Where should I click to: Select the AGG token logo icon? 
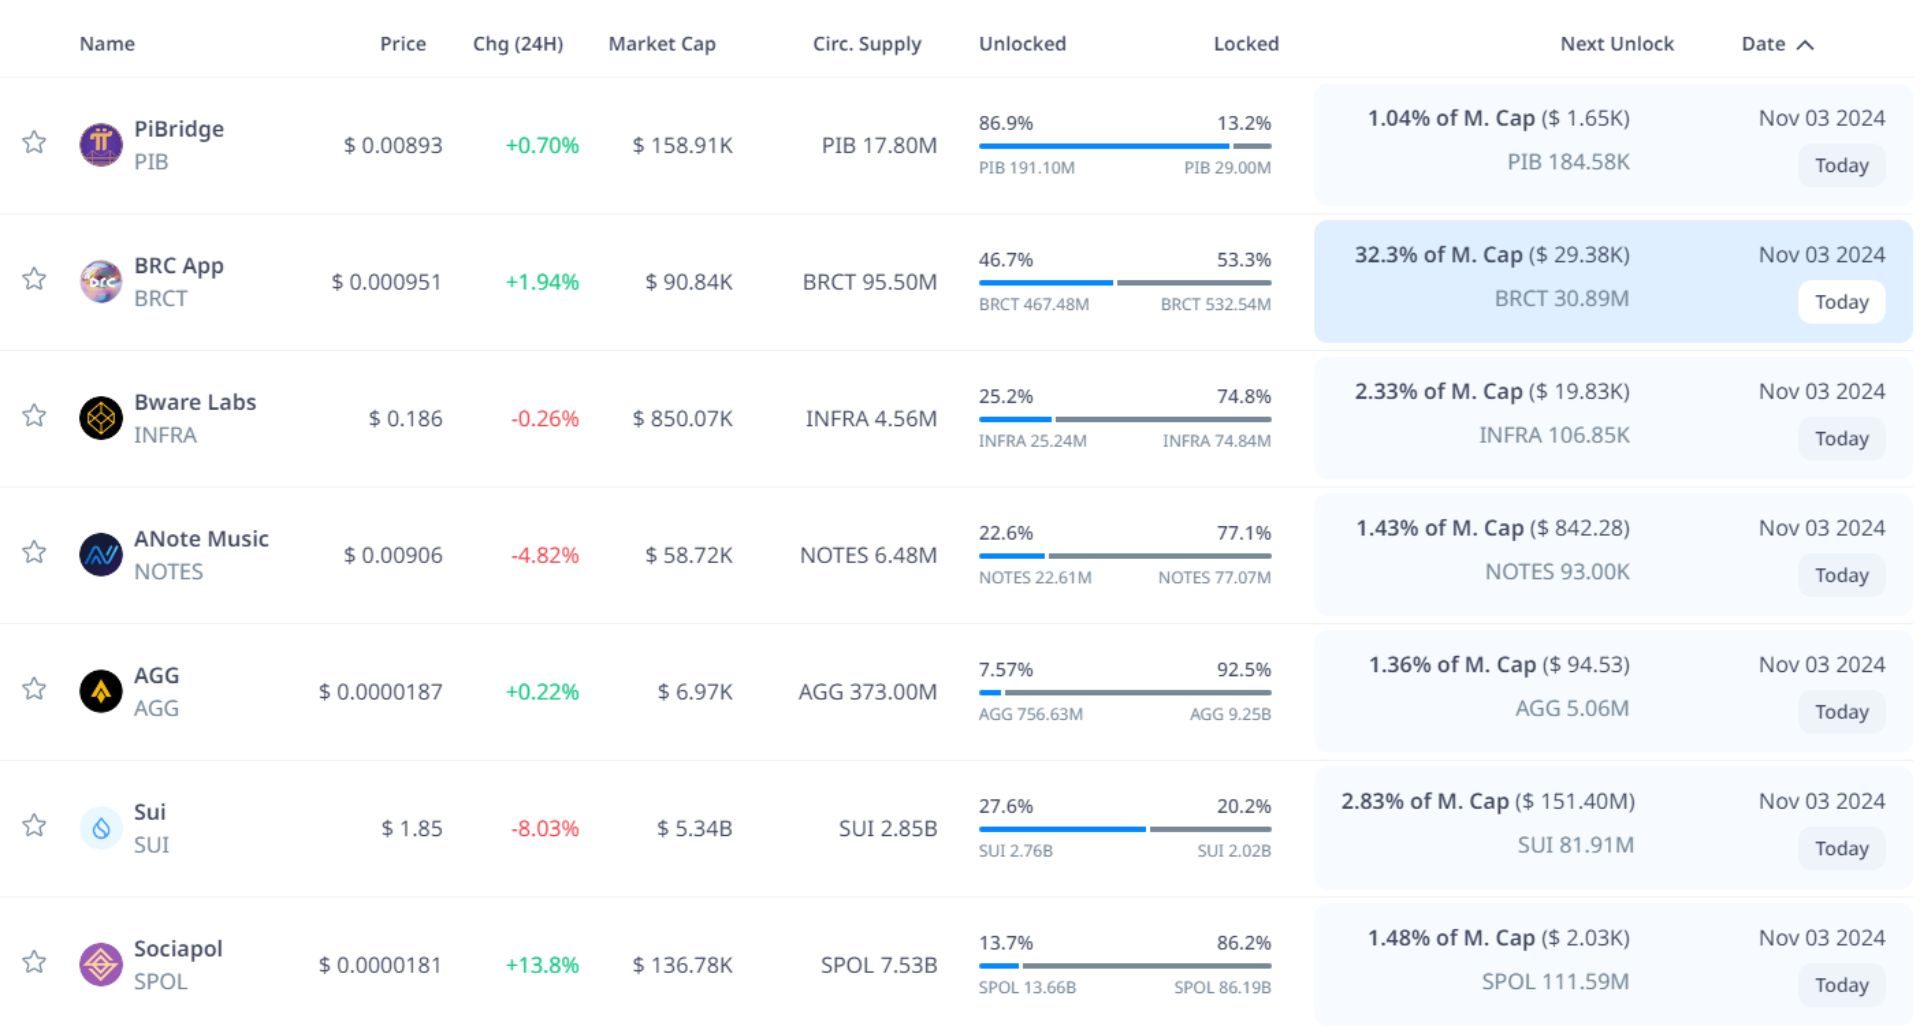tap(101, 691)
